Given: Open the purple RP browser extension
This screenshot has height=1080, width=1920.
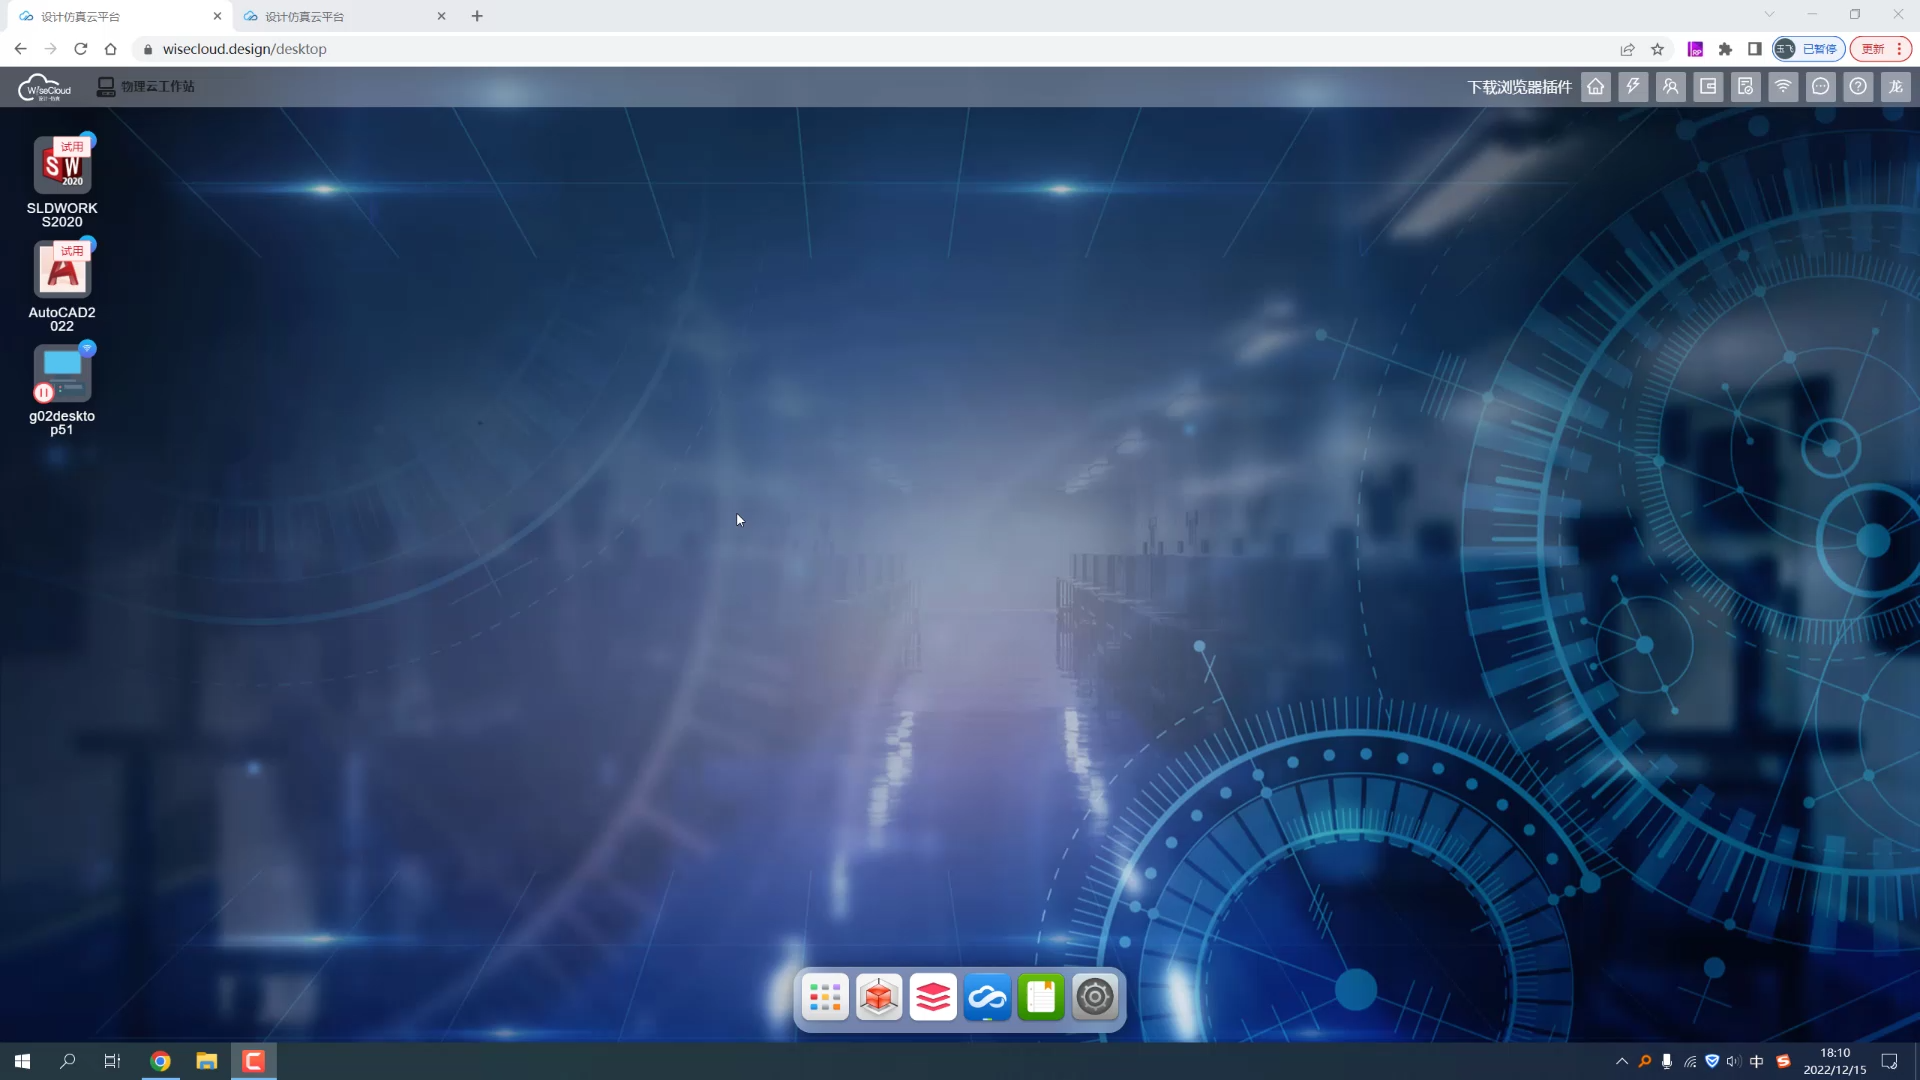Looking at the screenshot, I should [x=1695, y=49].
